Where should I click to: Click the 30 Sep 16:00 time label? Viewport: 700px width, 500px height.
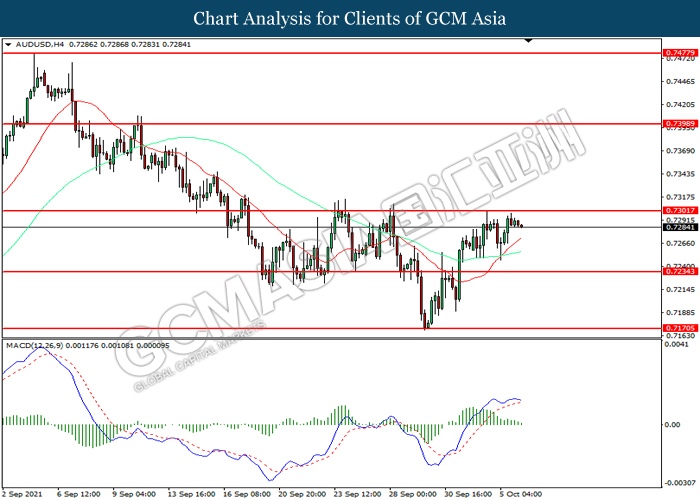(468, 494)
